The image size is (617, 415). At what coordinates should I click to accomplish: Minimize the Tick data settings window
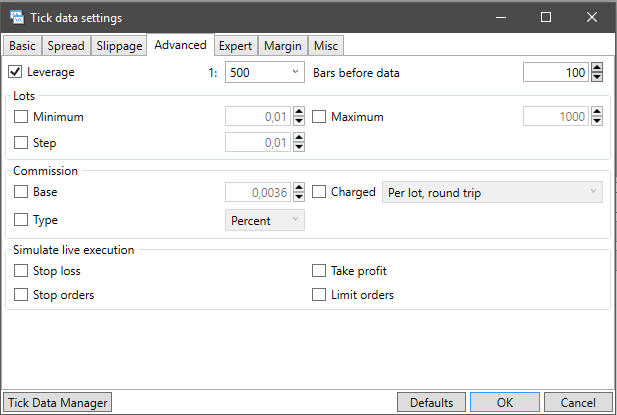[501, 17]
